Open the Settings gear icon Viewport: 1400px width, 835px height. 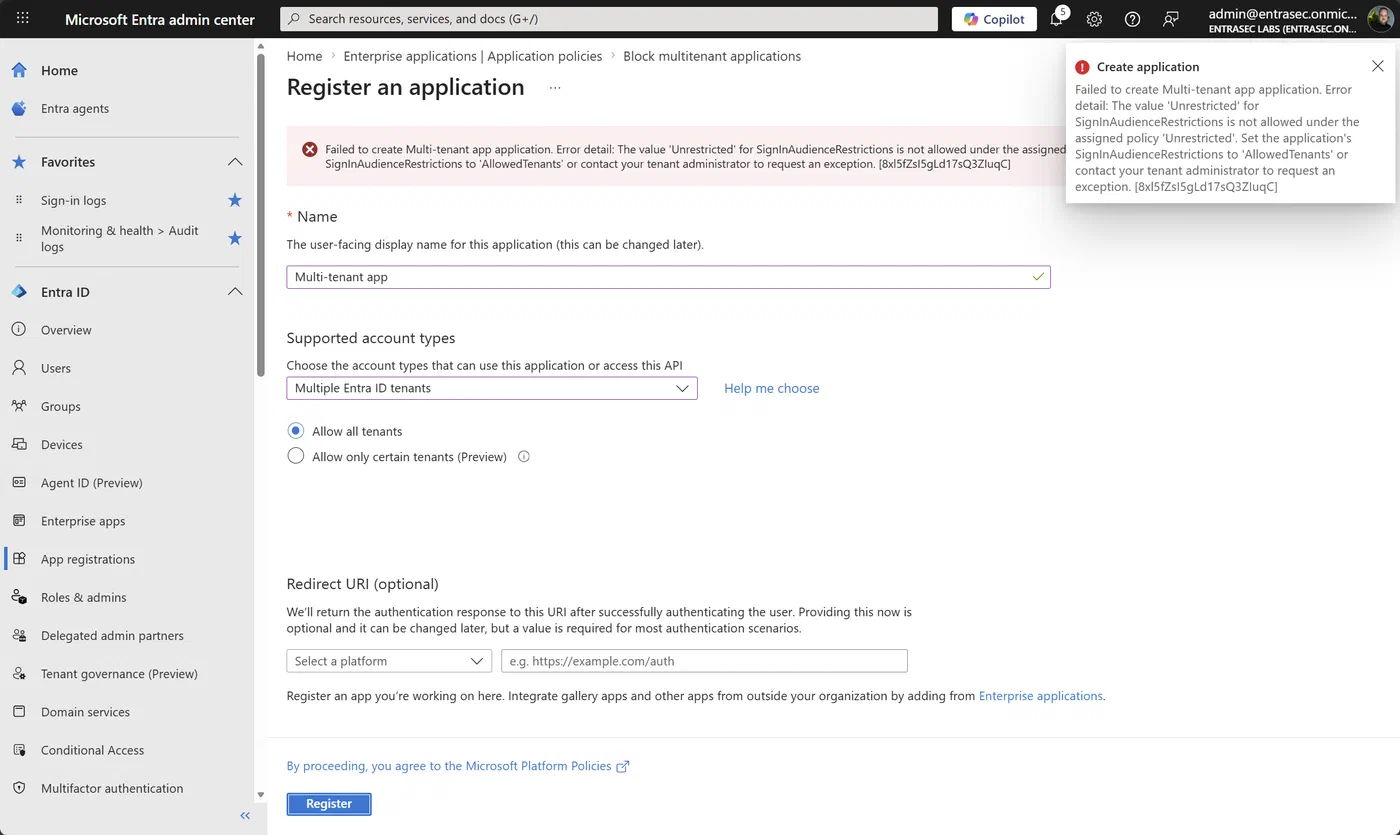(1094, 19)
